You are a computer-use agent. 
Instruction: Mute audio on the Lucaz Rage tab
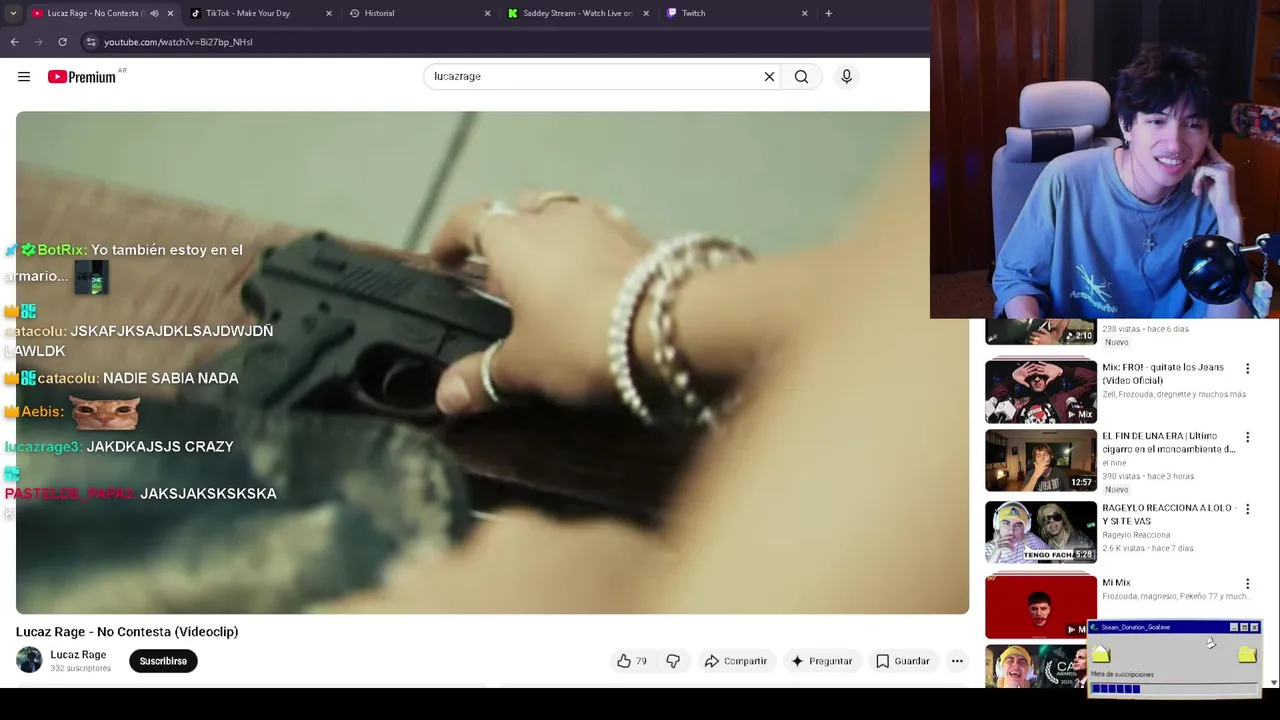pos(154,13)
